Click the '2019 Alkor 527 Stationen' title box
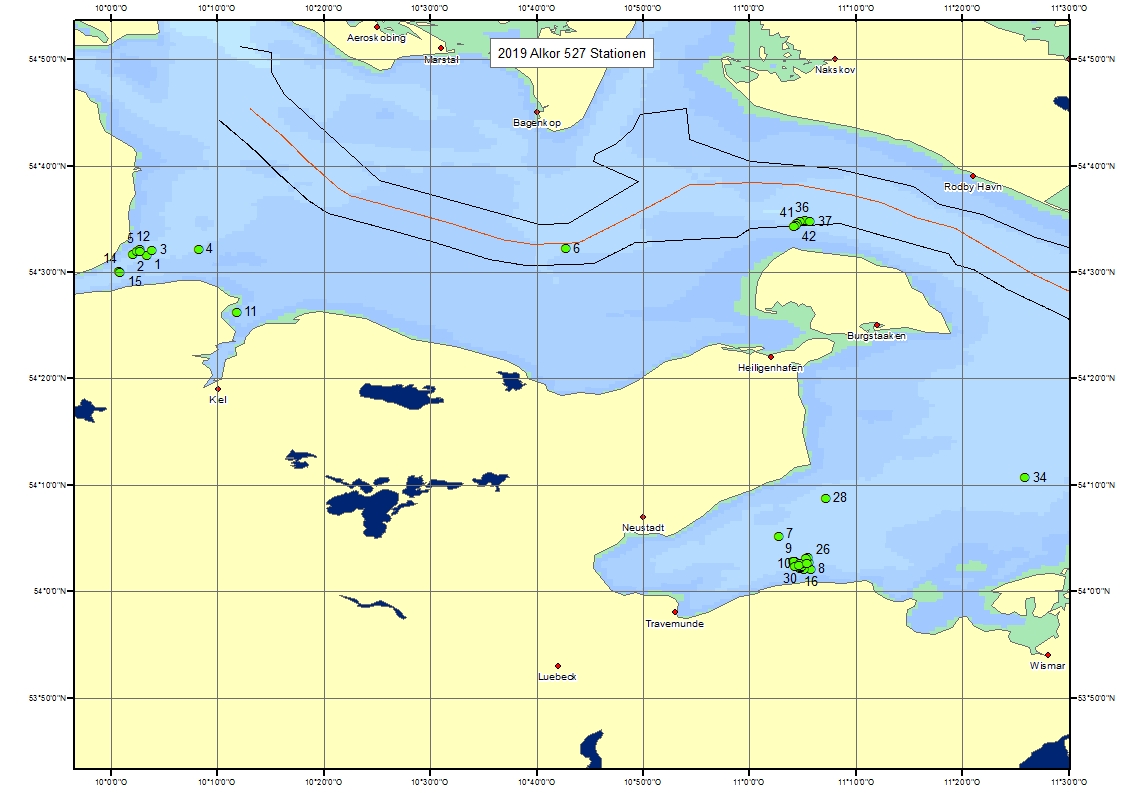Viewport: 1123px width, 793px height. point(571,55)
